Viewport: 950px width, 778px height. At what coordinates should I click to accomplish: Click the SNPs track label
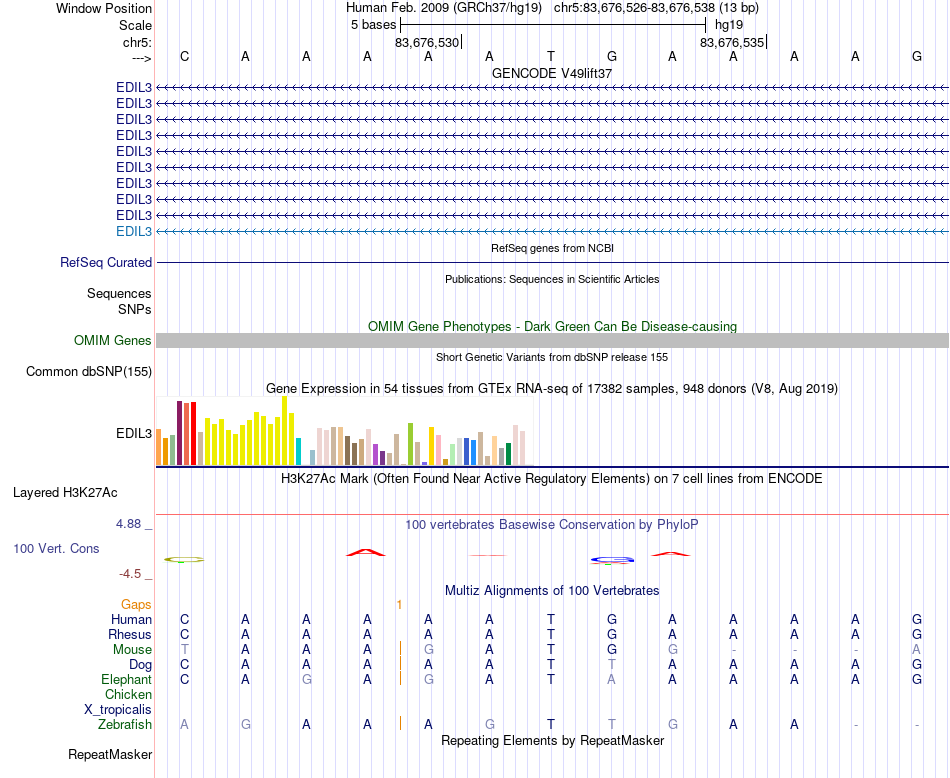tap(135, 309)
